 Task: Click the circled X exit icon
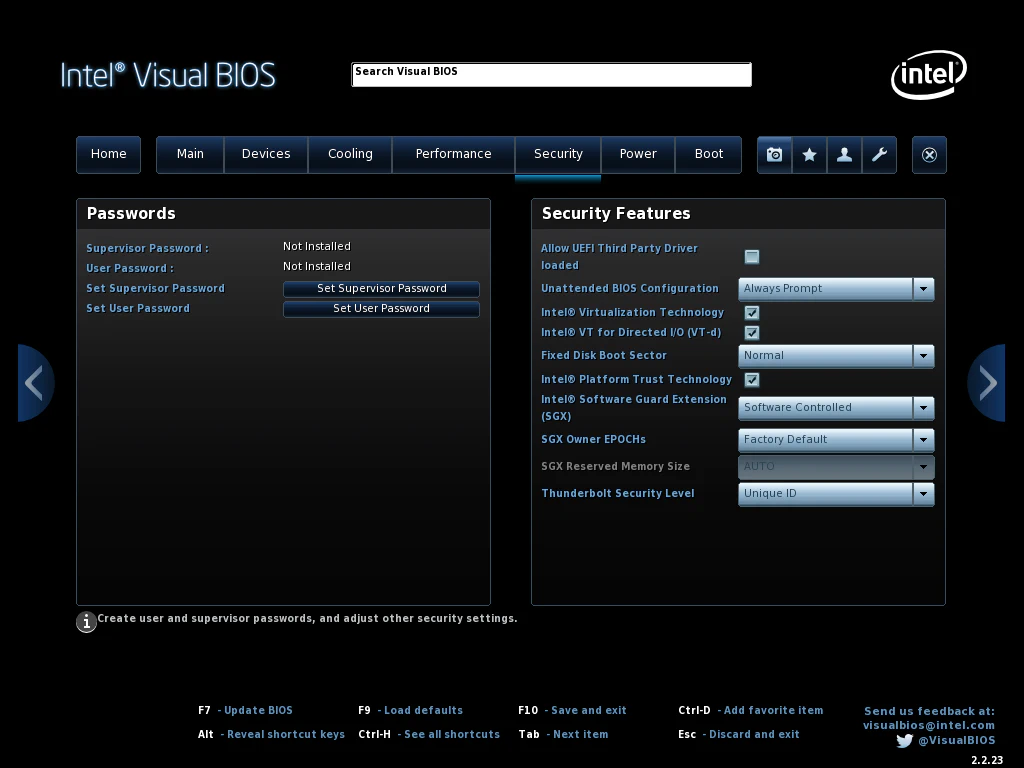[x=929, y=155]
